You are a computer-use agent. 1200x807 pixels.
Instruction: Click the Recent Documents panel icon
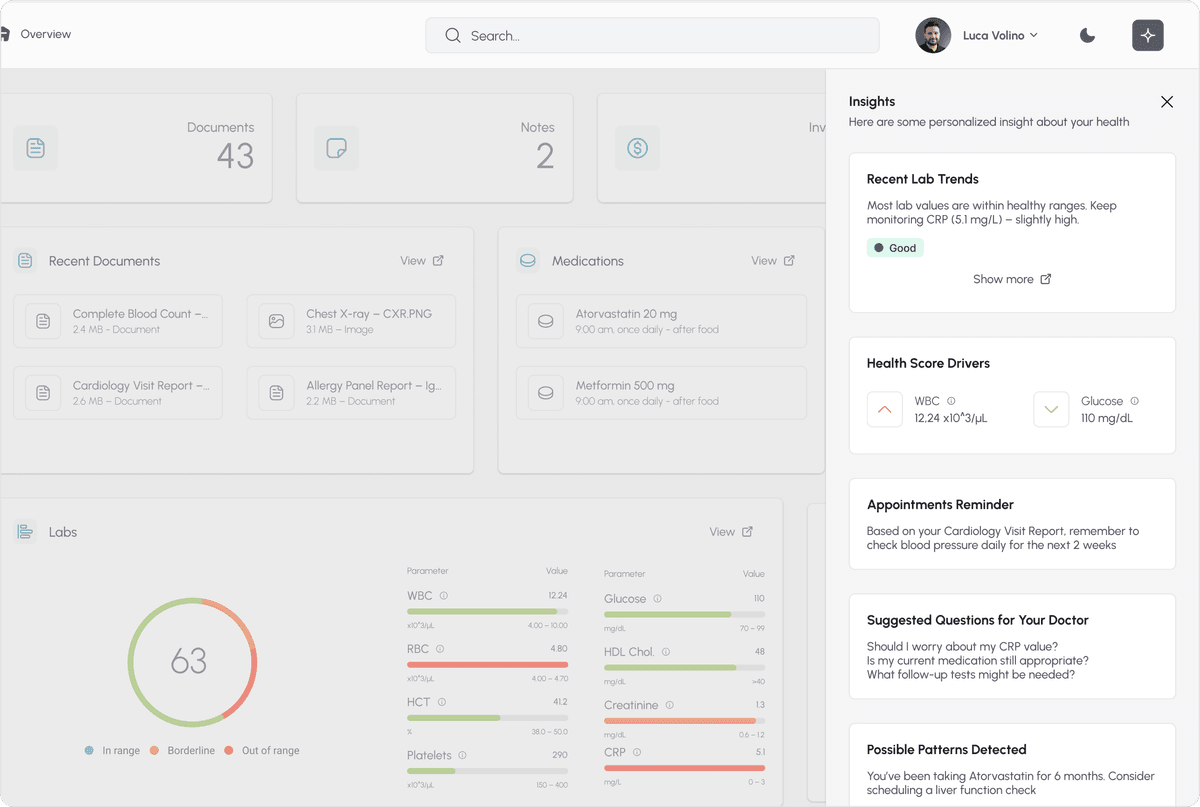(x=24, y=260)
